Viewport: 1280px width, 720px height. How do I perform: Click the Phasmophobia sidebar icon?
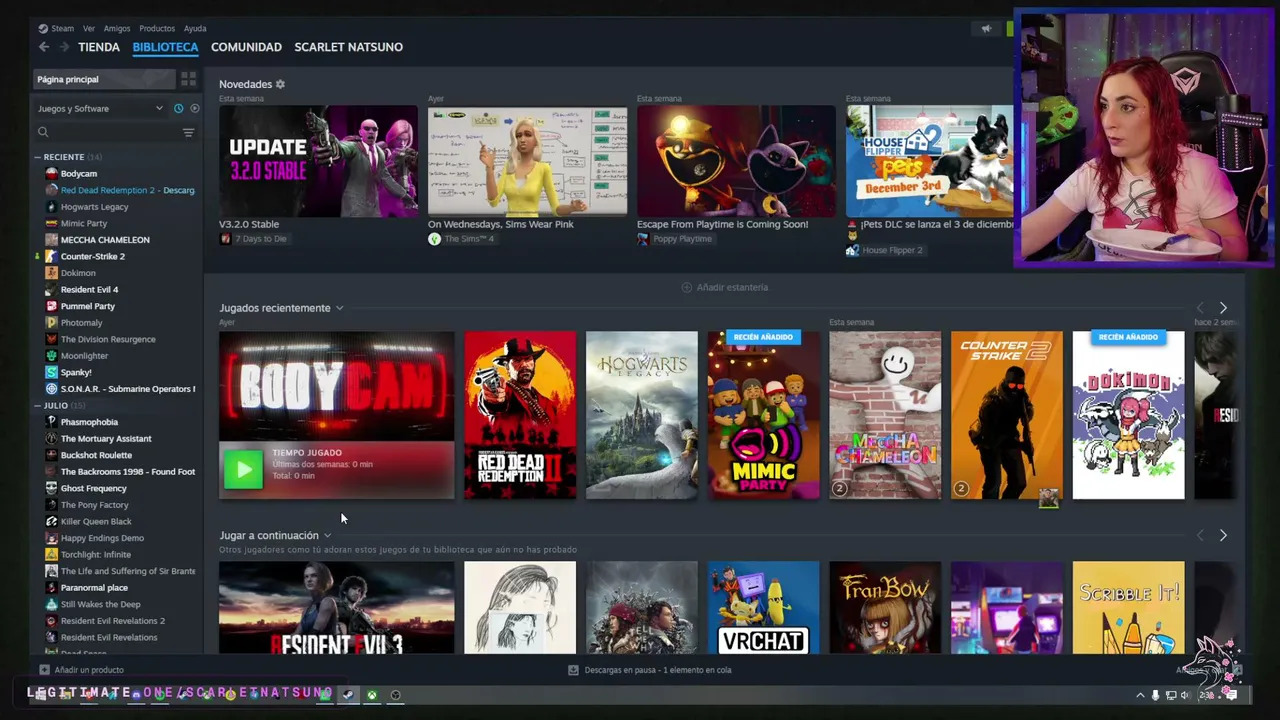[52, 422]
